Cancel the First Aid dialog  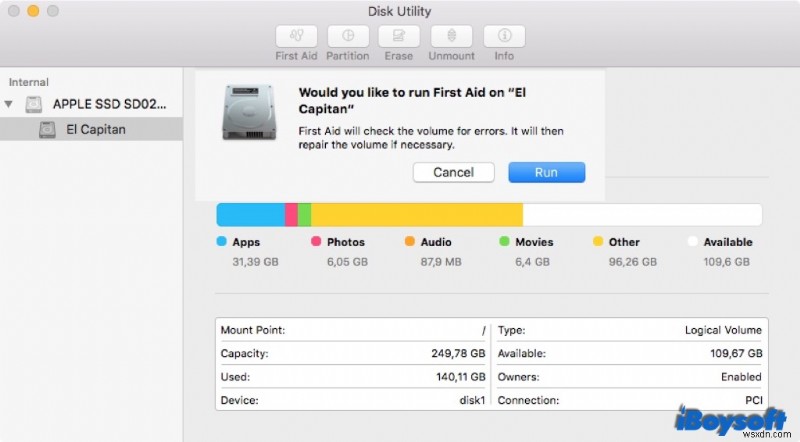point(454,173)
